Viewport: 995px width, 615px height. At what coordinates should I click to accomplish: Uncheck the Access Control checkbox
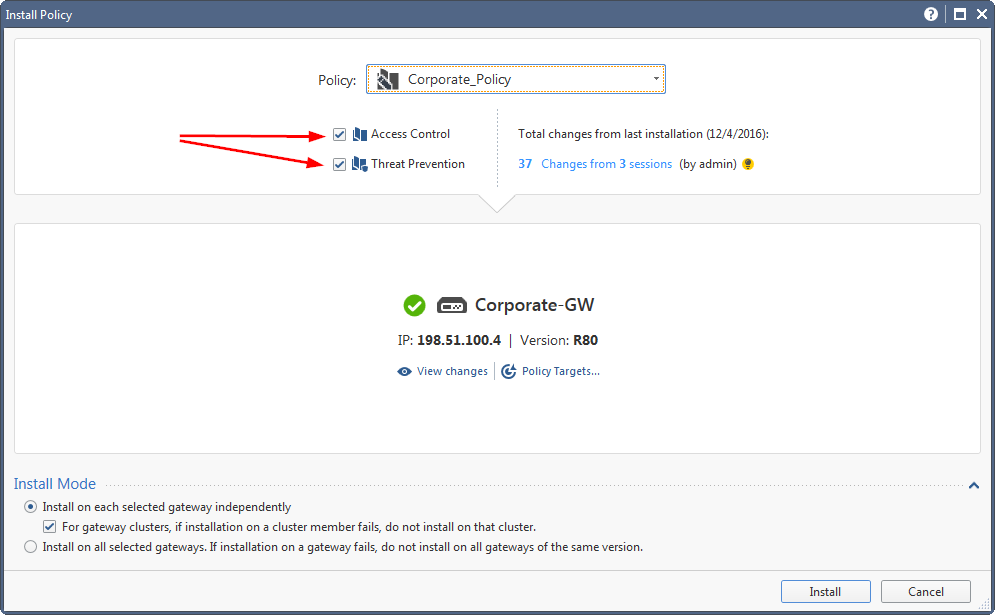(x=339, y=134)
